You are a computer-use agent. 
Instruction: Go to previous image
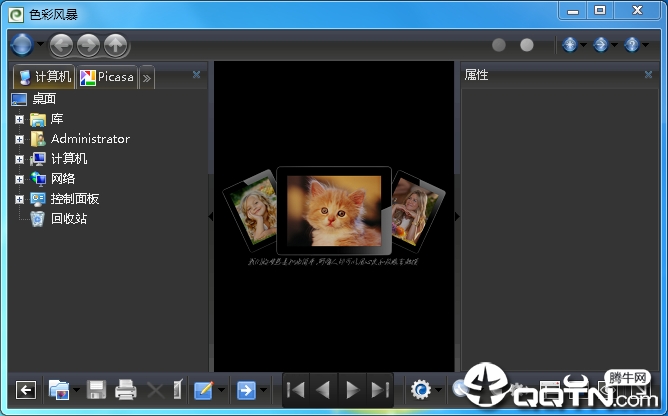[323, 390]
